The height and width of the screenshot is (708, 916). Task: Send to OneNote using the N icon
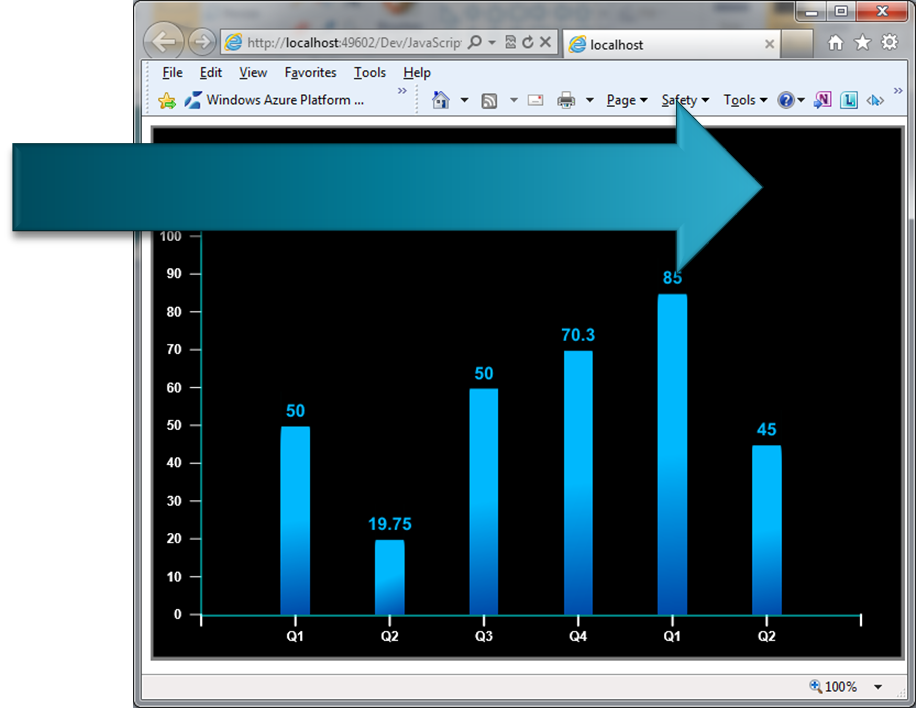(x=823, y=100)
